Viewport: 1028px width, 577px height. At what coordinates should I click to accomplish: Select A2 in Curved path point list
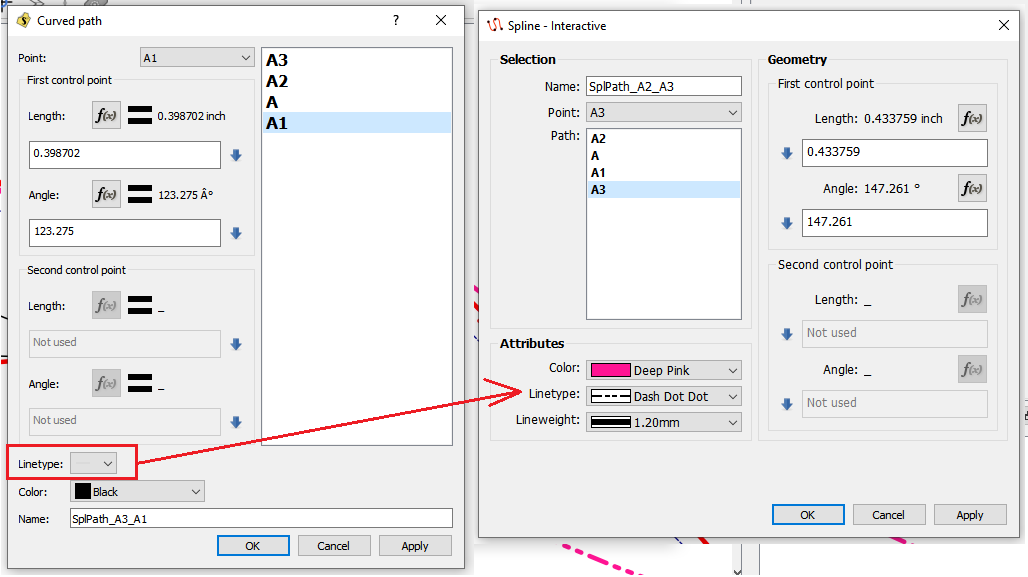pos(277,81)
